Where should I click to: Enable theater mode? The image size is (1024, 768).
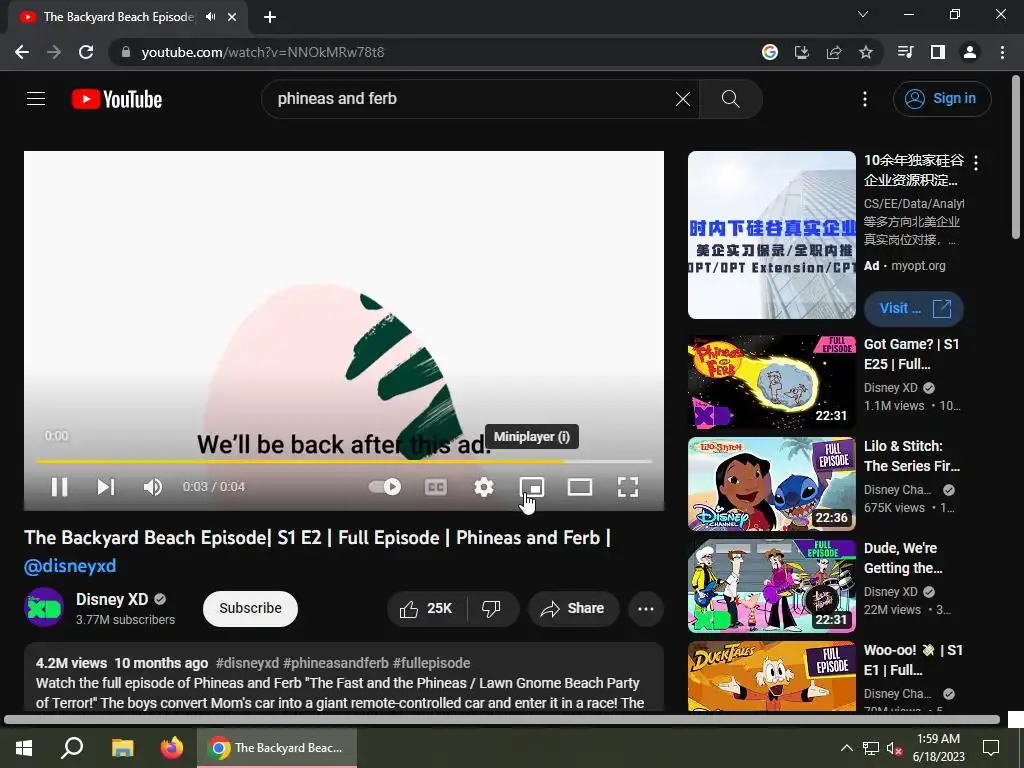579,487
